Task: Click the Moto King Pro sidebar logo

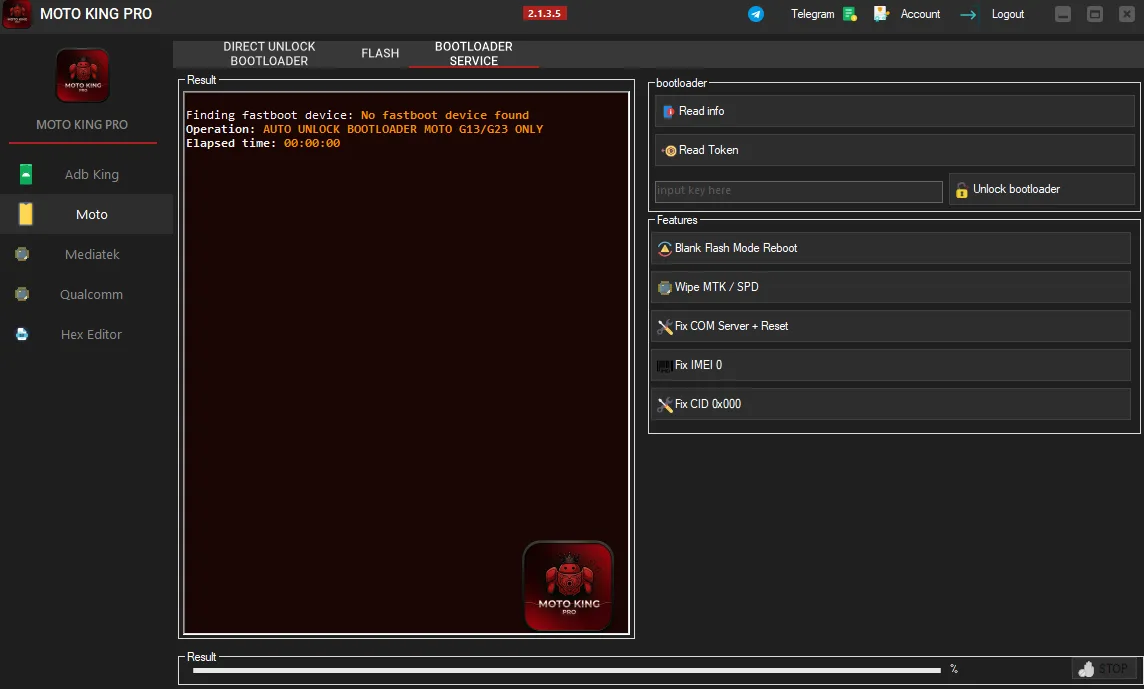Action: tap(82, 75)
